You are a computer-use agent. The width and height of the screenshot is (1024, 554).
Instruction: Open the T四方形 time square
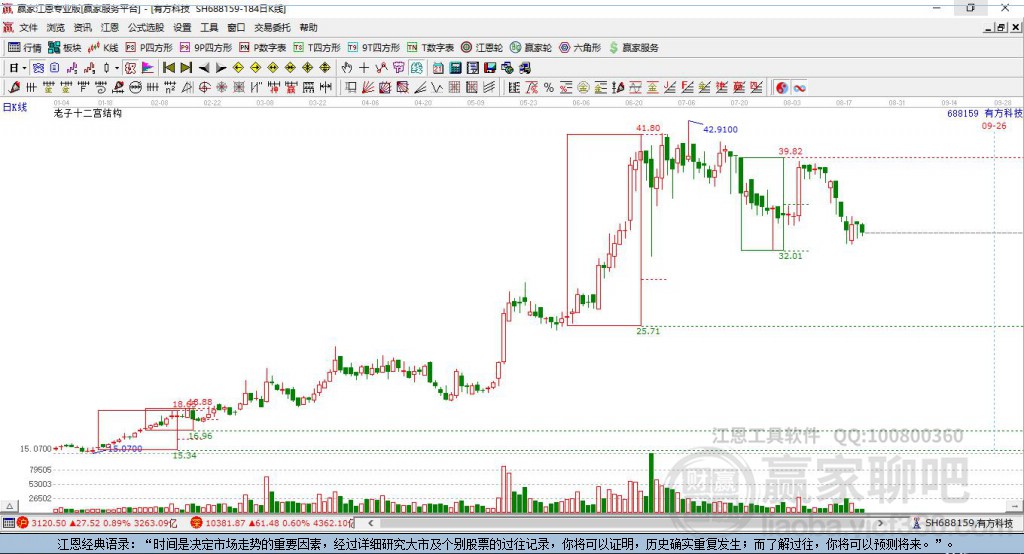(x=317, y=48)
